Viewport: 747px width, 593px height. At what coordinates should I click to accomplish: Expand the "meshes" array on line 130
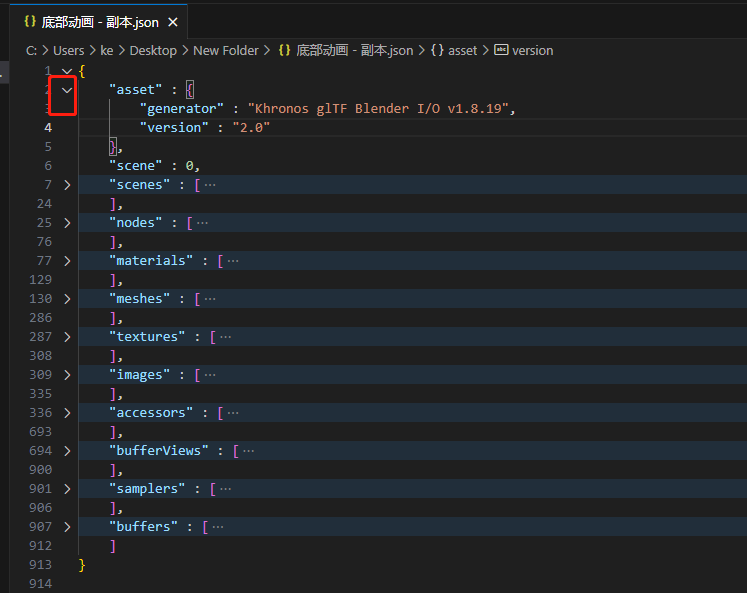67,299
